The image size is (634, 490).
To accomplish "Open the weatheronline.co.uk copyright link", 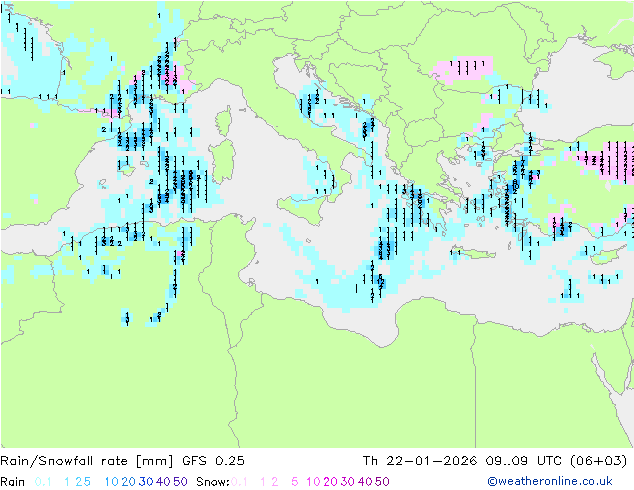I will [x=550, y=481].
